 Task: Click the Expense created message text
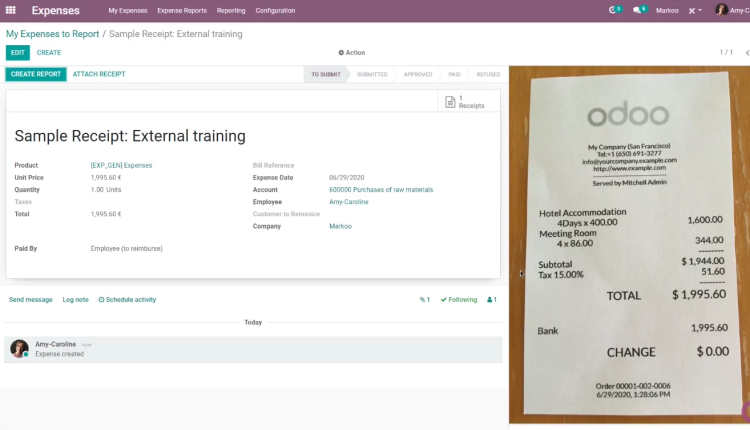(x=59, y=354)
